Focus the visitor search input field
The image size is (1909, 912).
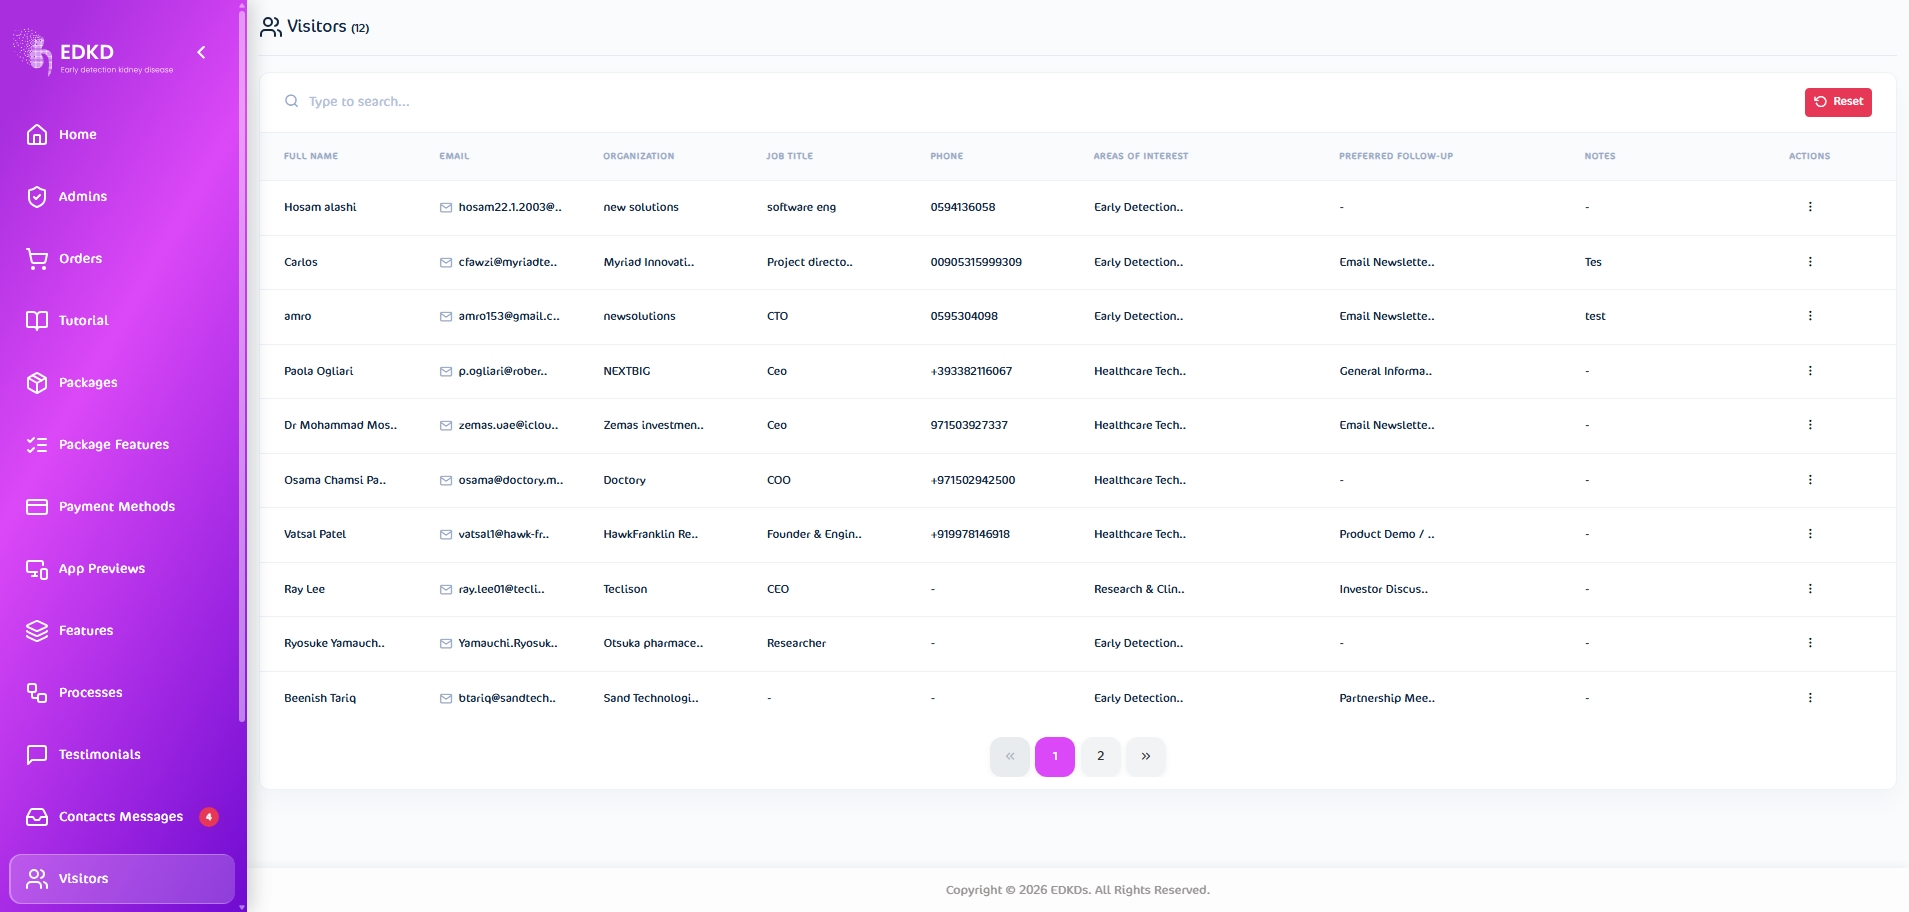[700, 102]
